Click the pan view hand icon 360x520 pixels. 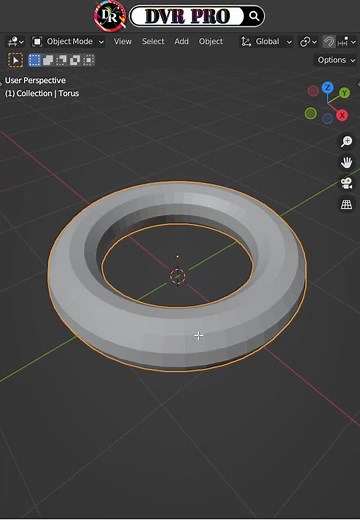point(346,162)
